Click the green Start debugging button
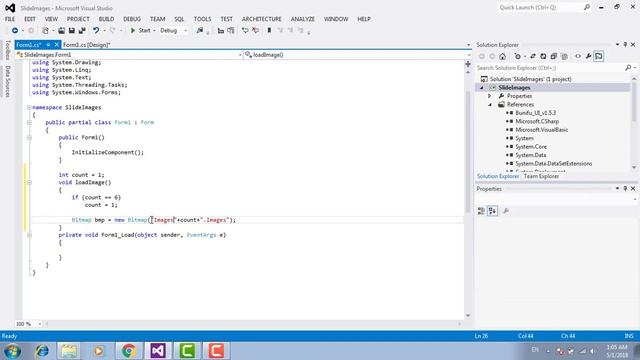 (x=141, y=31)
